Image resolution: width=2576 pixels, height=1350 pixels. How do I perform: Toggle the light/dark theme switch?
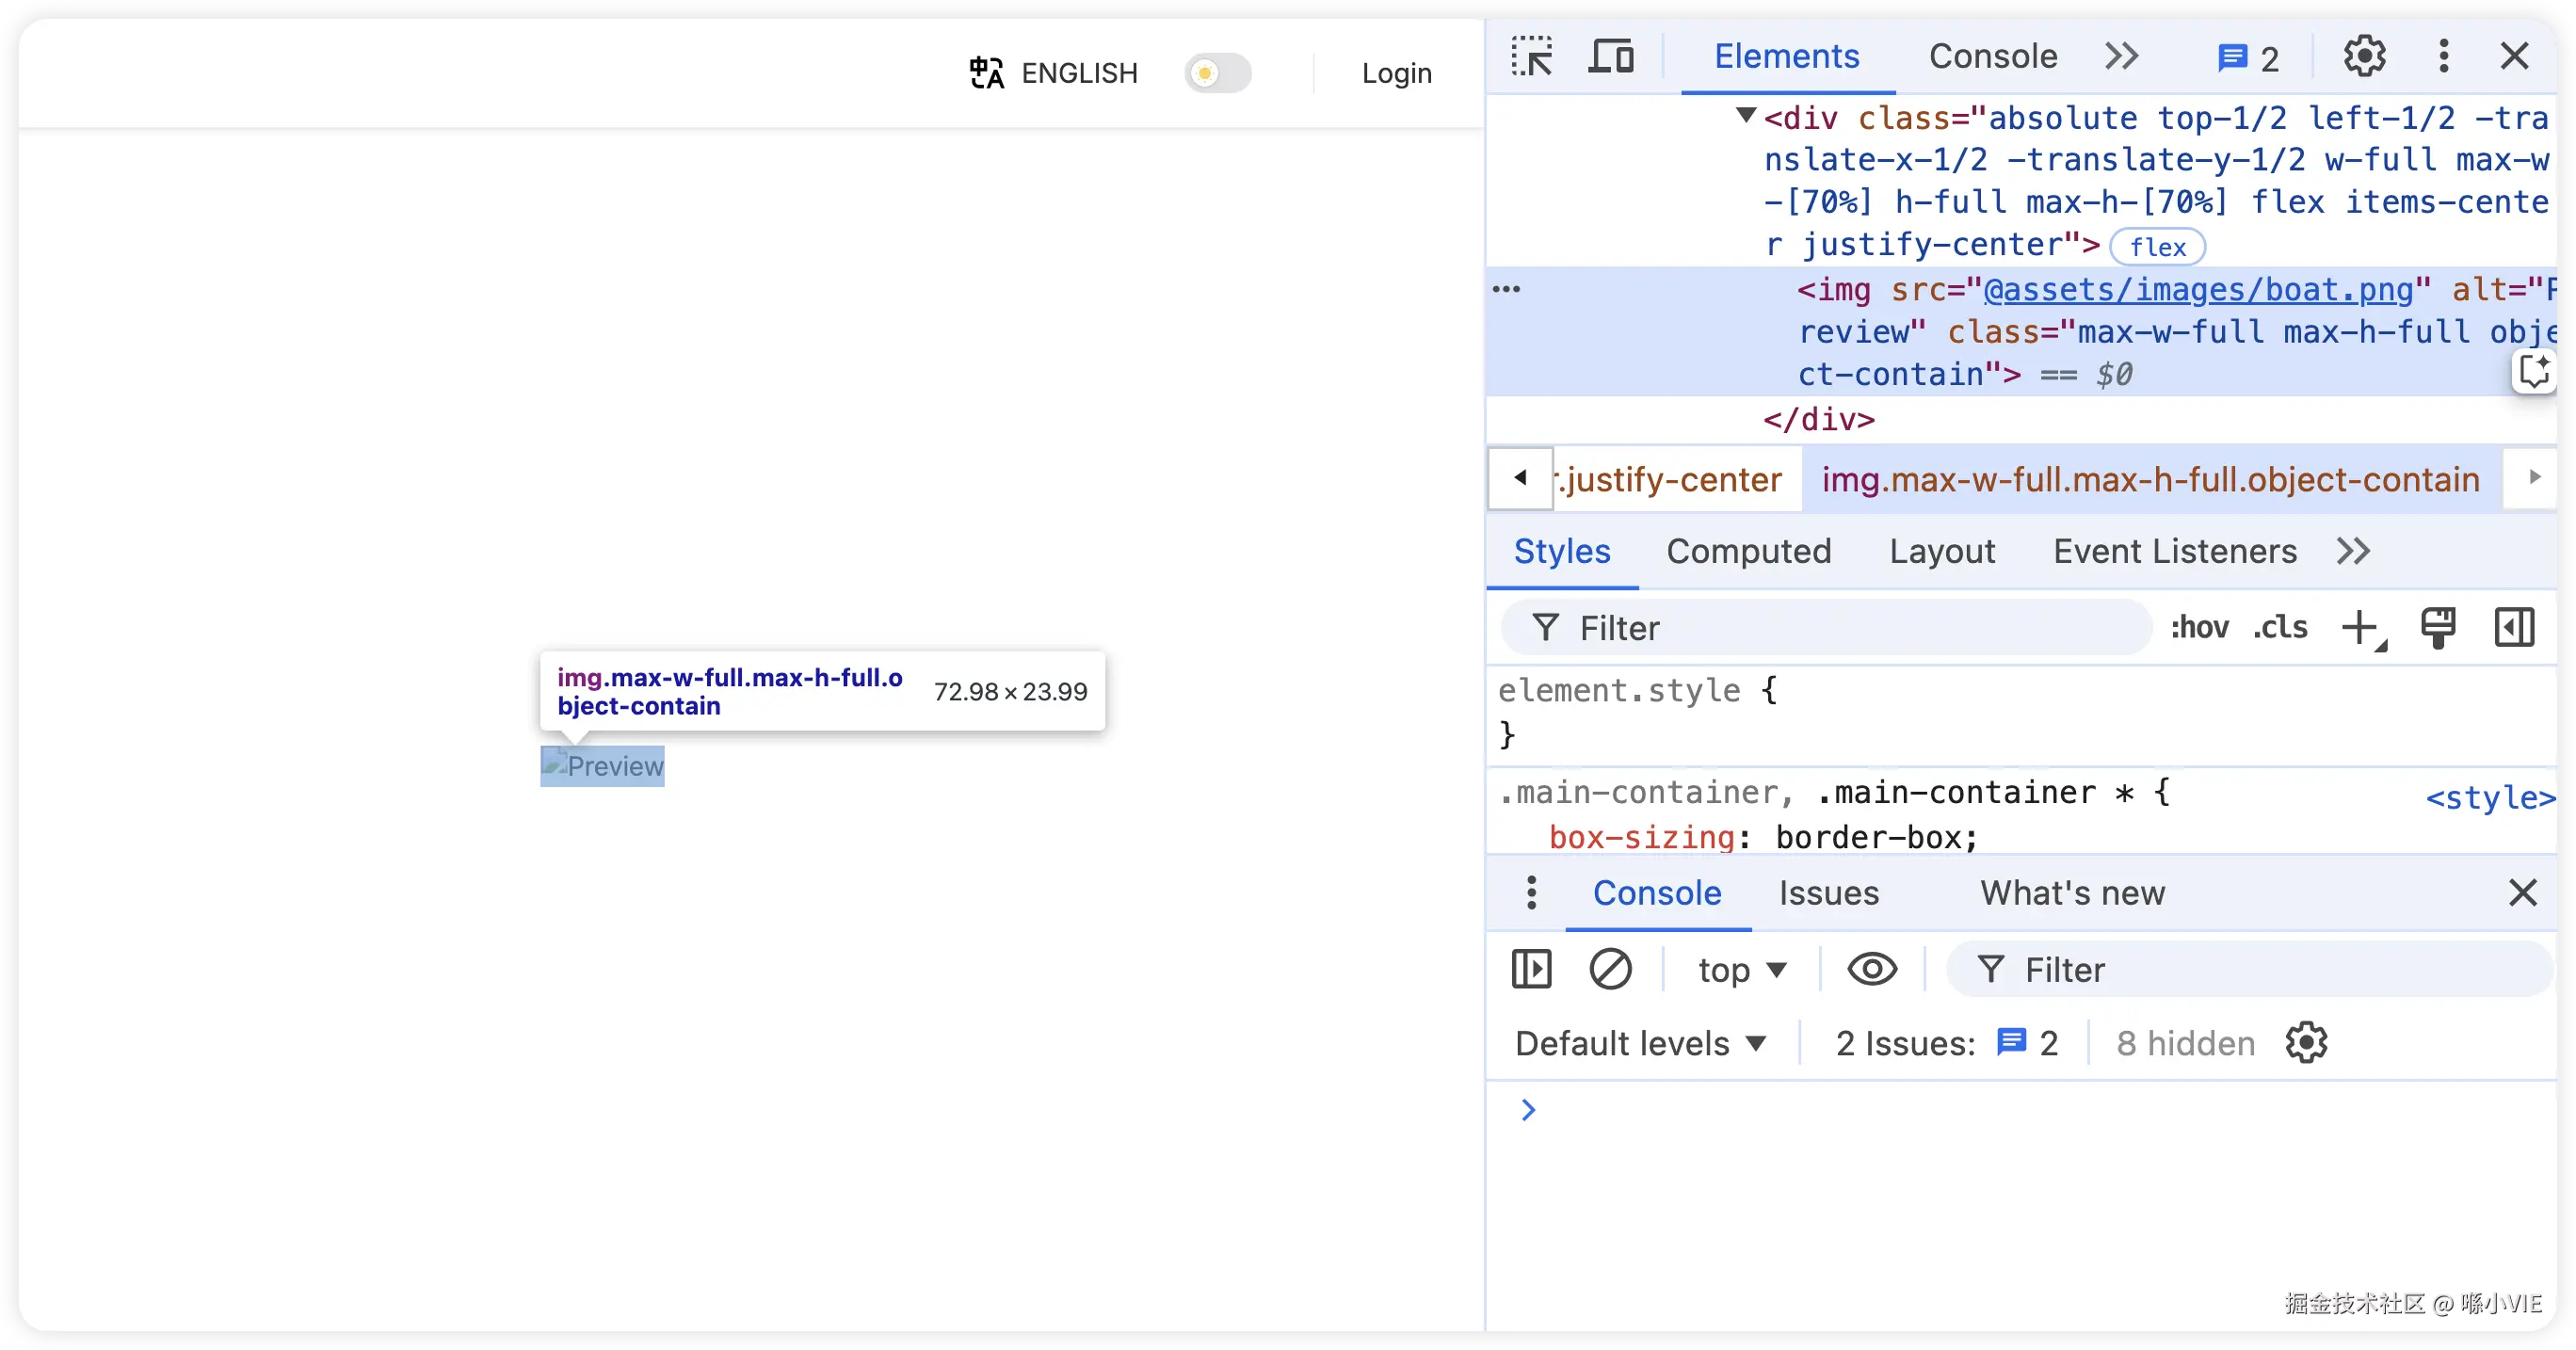[1217, 73]
